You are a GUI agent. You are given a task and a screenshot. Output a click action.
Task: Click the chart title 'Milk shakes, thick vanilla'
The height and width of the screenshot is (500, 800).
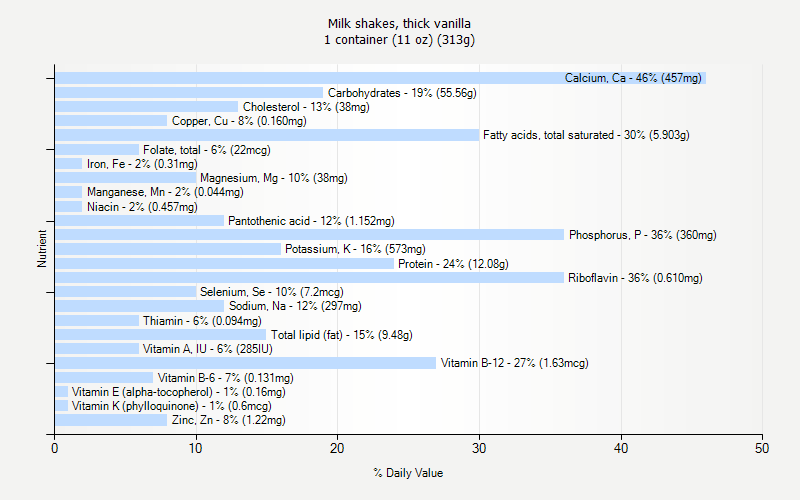click(399, 23)
